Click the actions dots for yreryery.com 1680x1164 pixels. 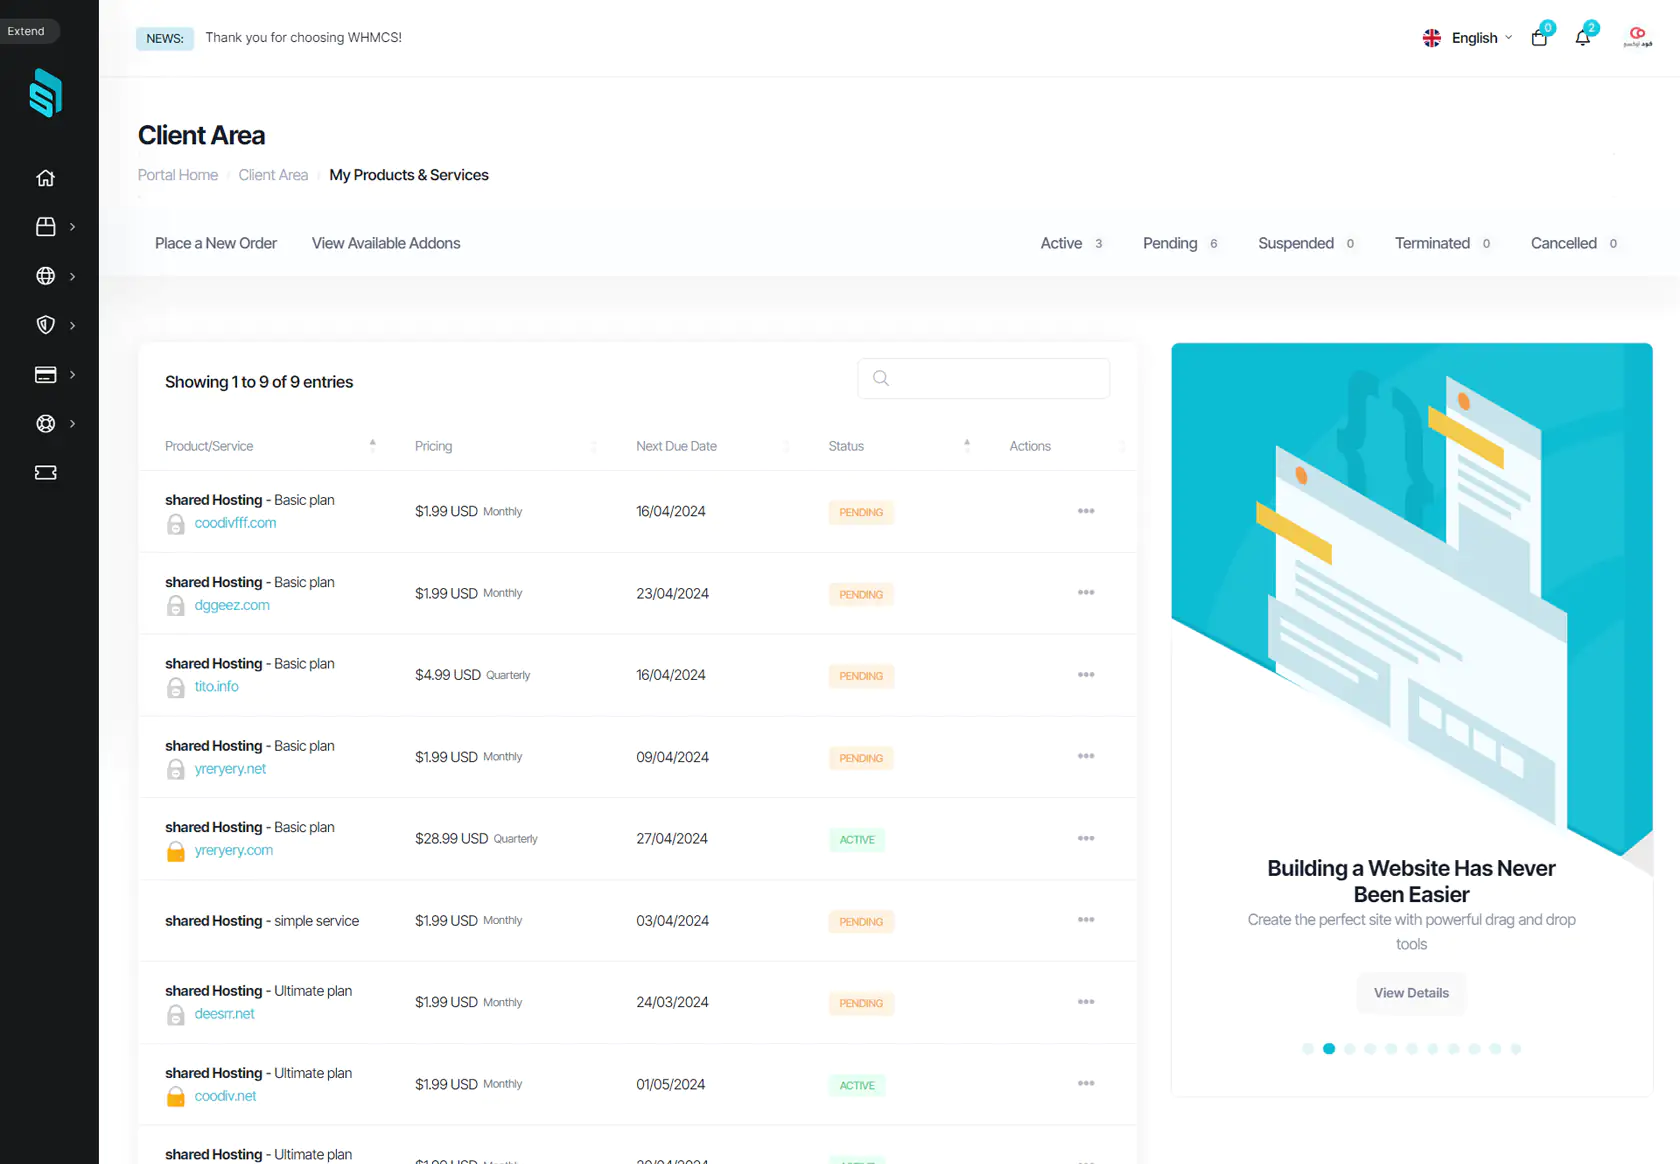click(1086, 838)
